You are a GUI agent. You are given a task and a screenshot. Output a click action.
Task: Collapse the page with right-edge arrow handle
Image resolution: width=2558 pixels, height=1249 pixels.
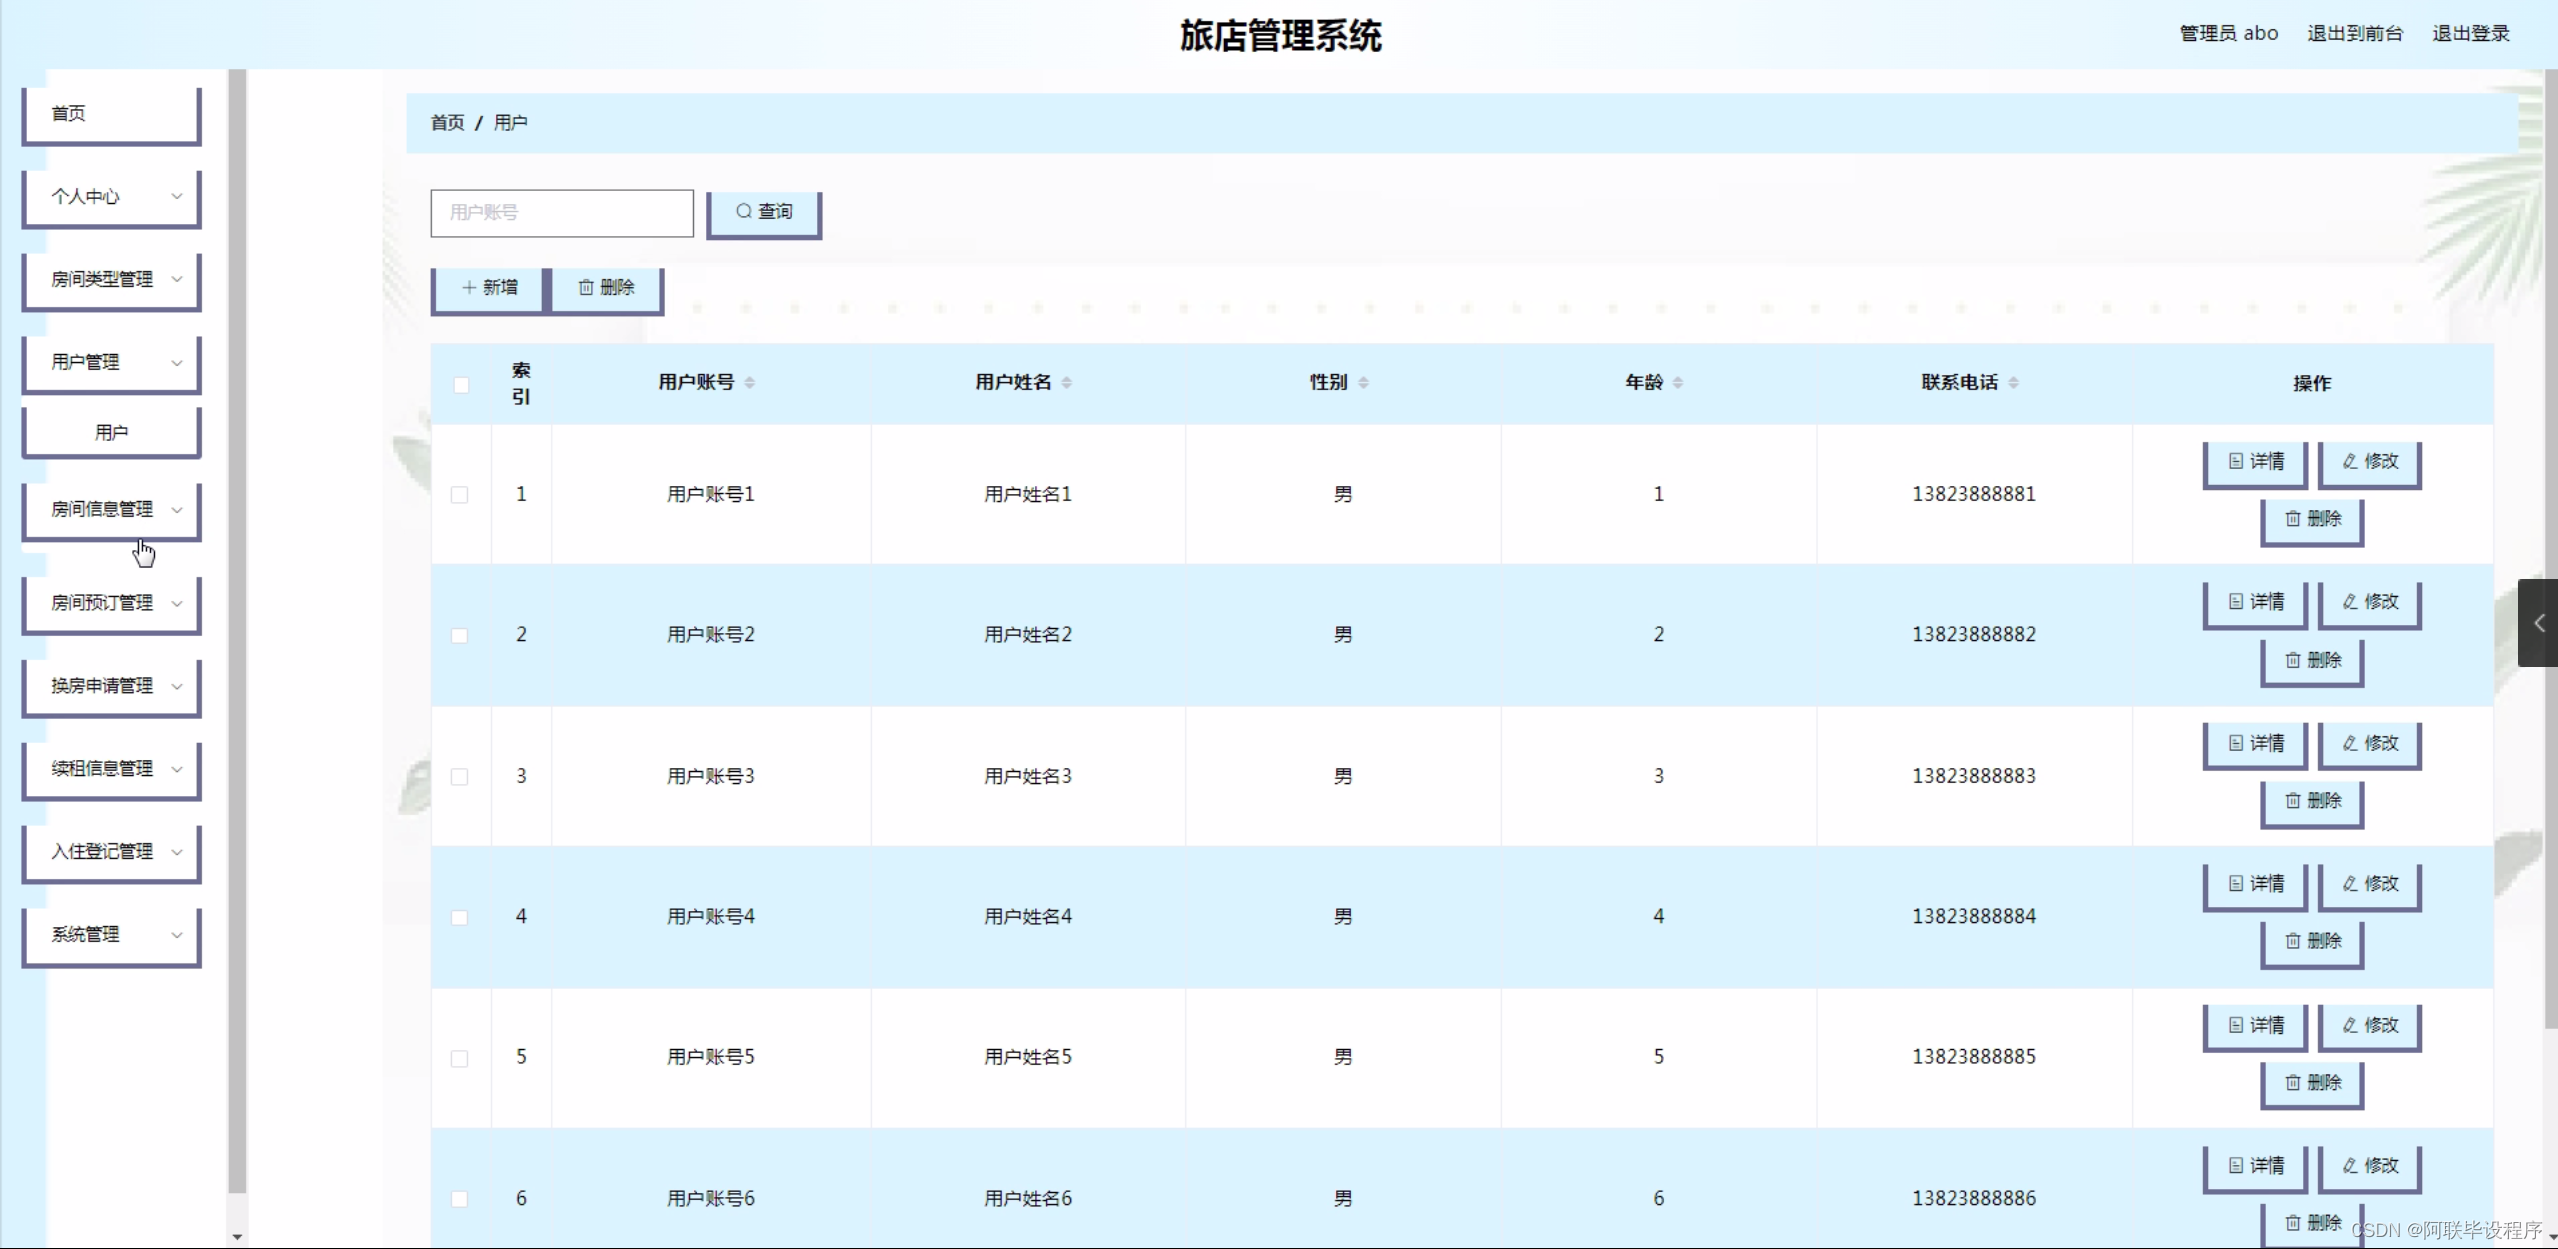click(2541, 623)
